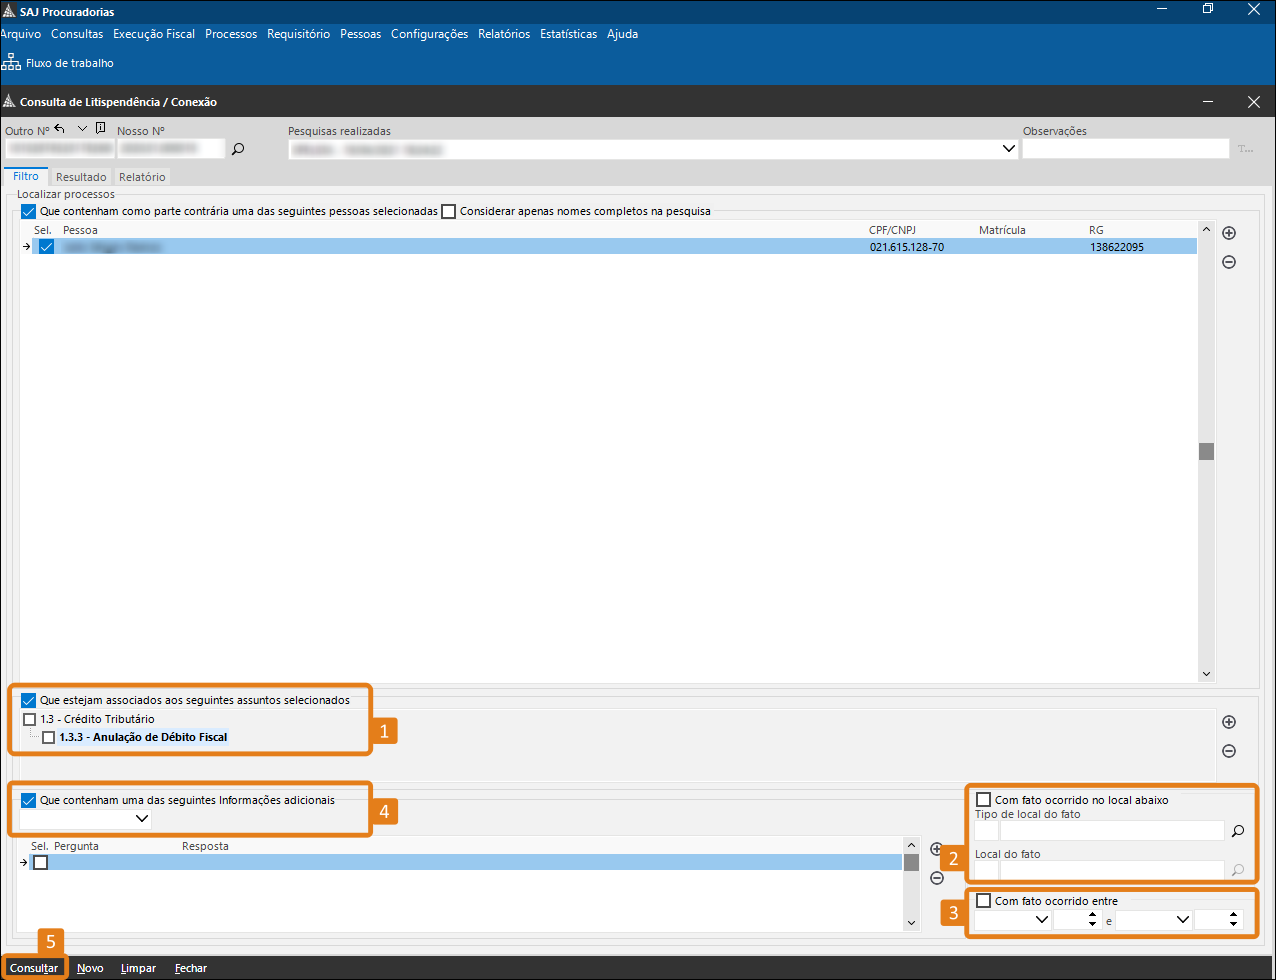This screenshot has height=980, width=1276.
Task: Tick Com fato ocorrido no local abaixo
Action: tap(984, 800)
